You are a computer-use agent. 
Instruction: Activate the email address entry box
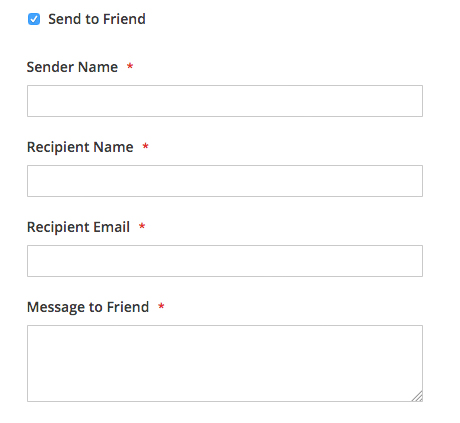pyautogui.click(x=225, y=261)
